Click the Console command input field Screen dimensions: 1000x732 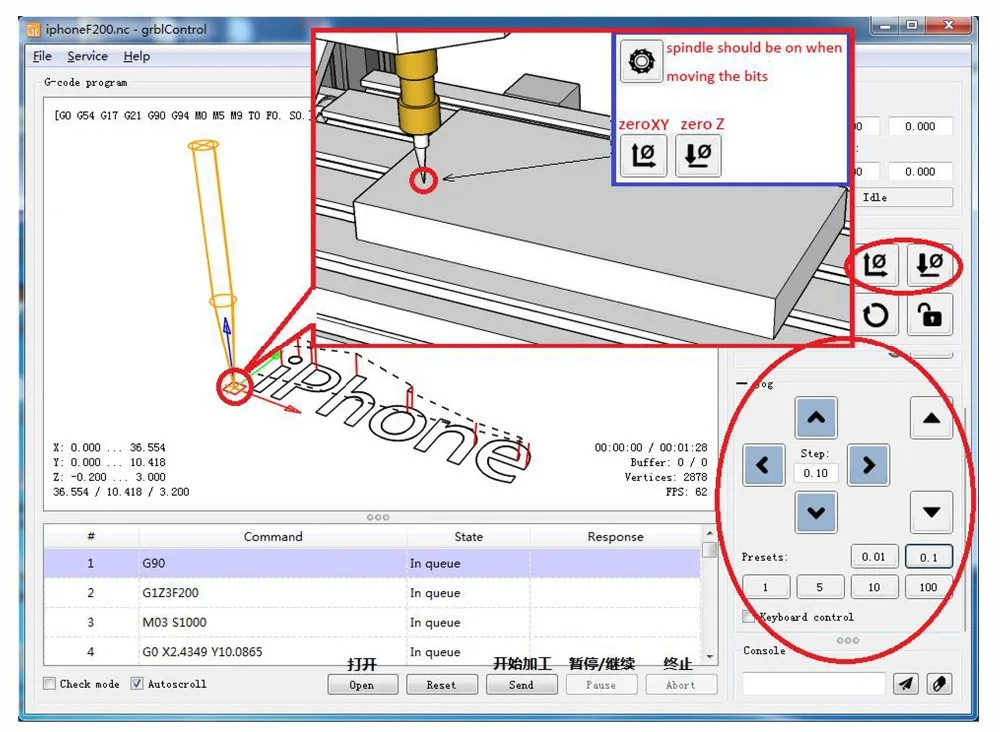coord(814,684)
